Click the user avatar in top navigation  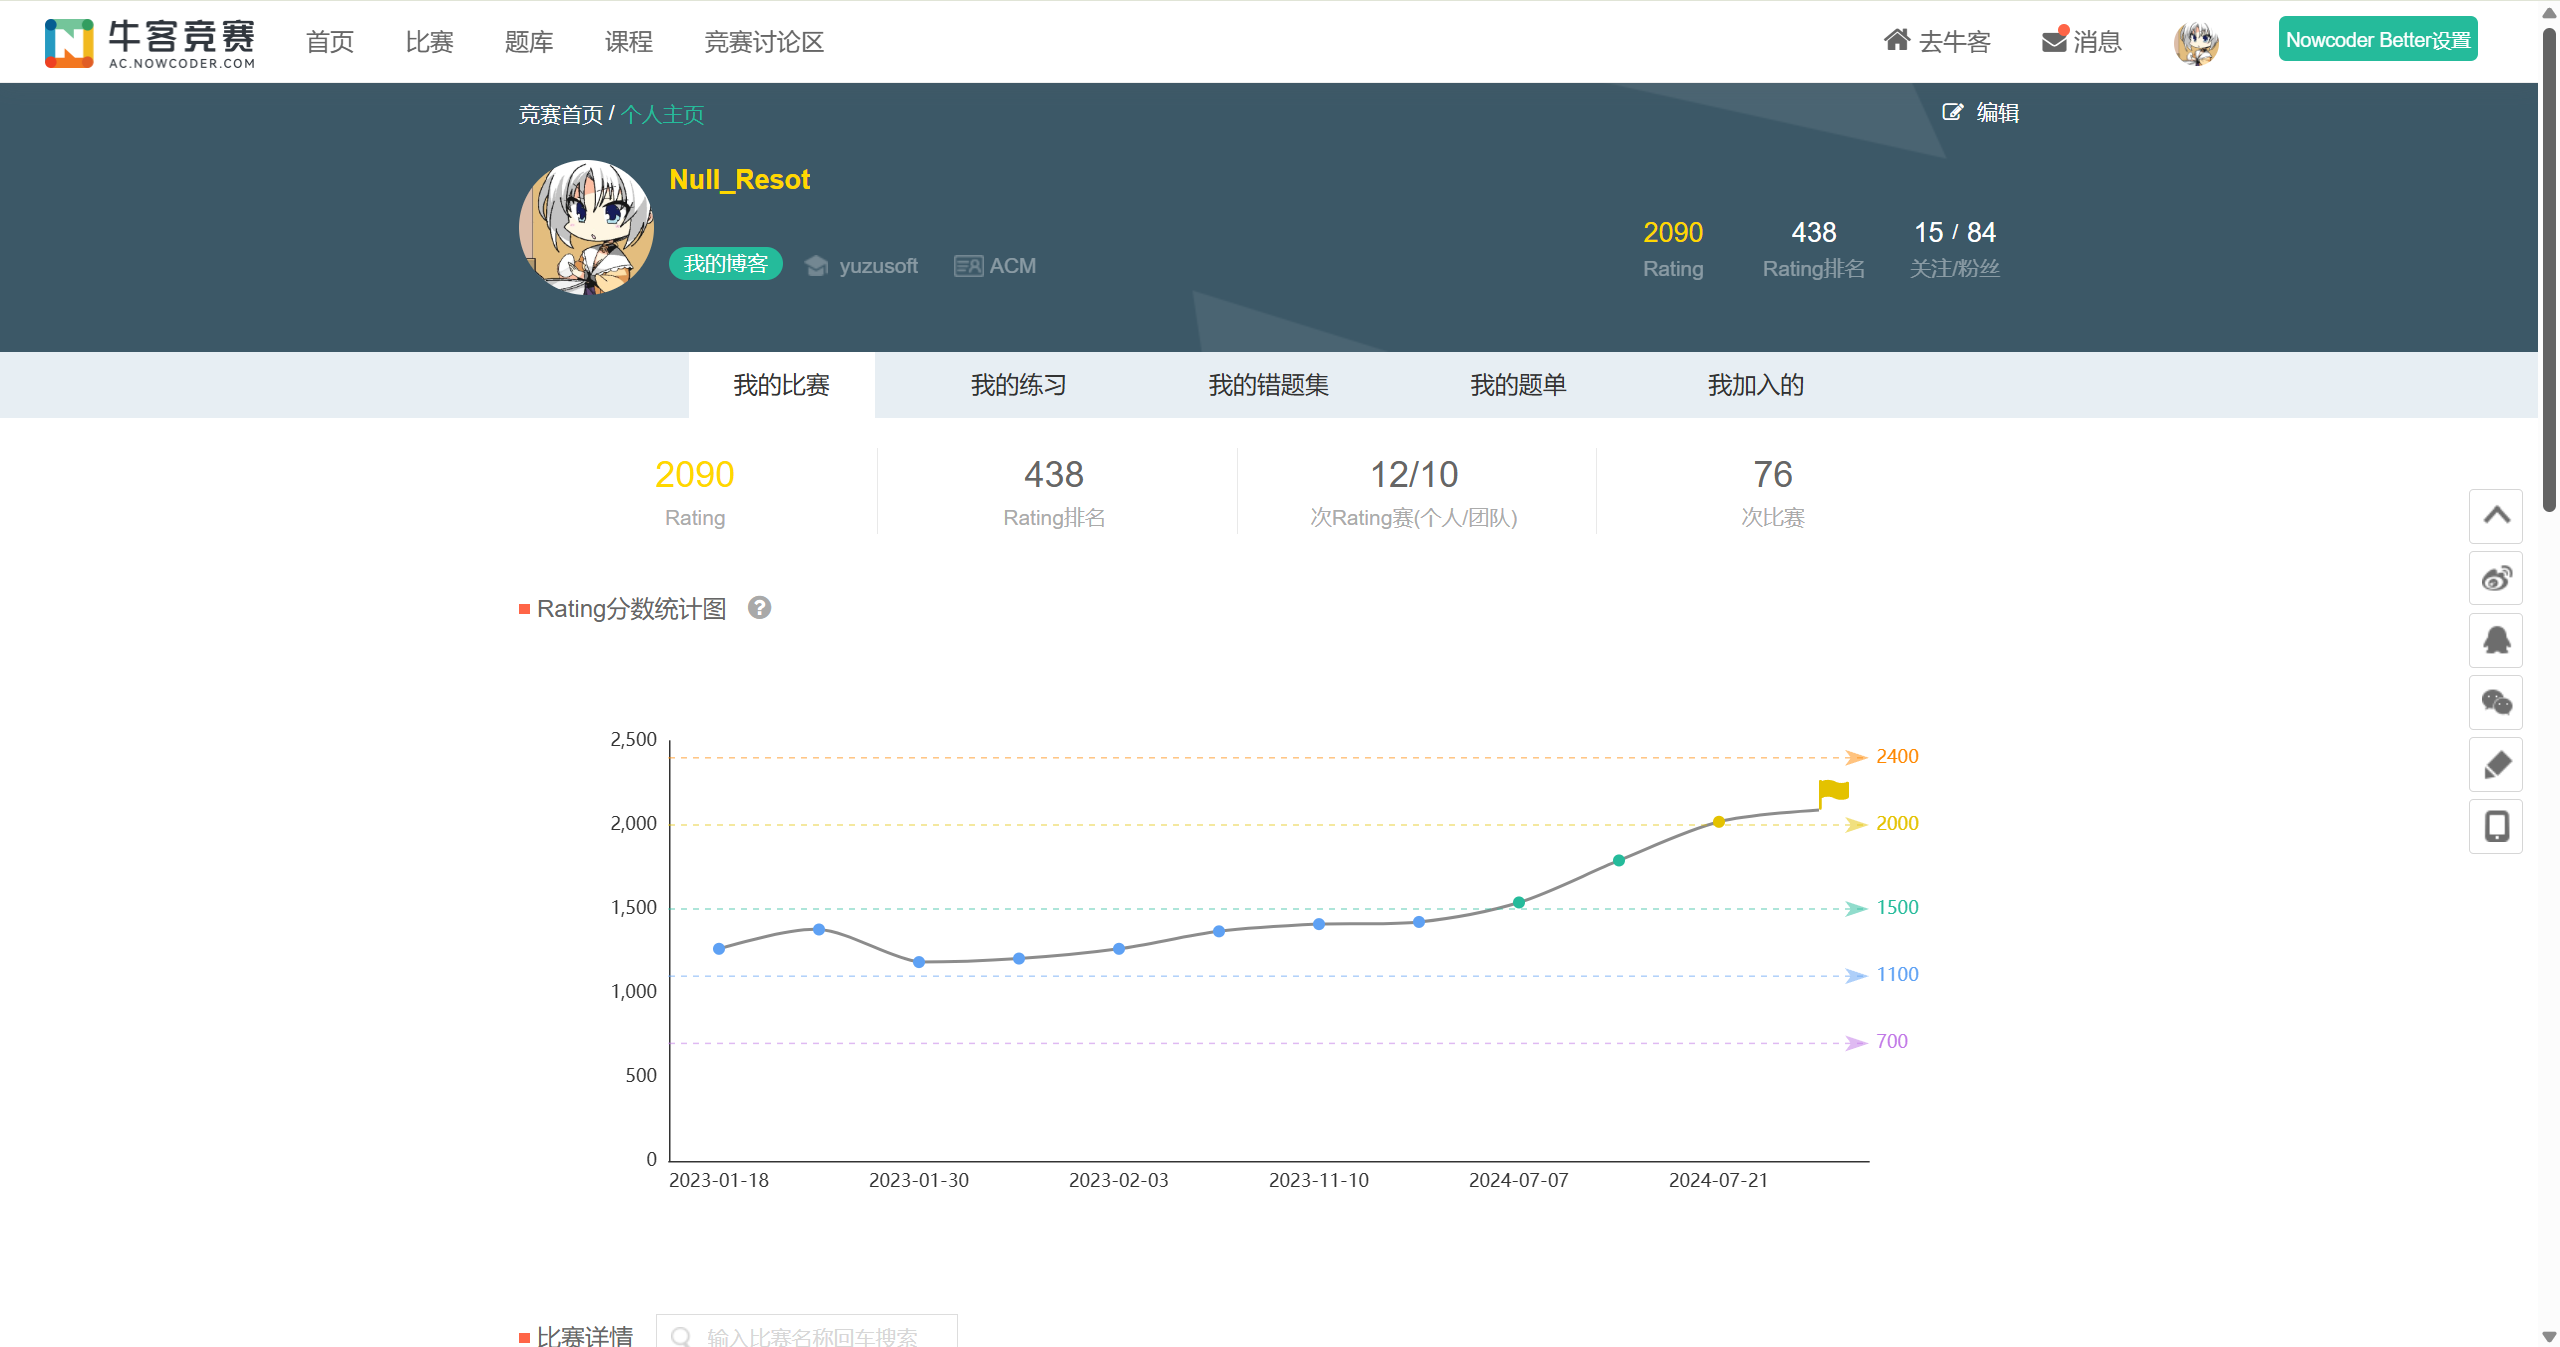2196,42
